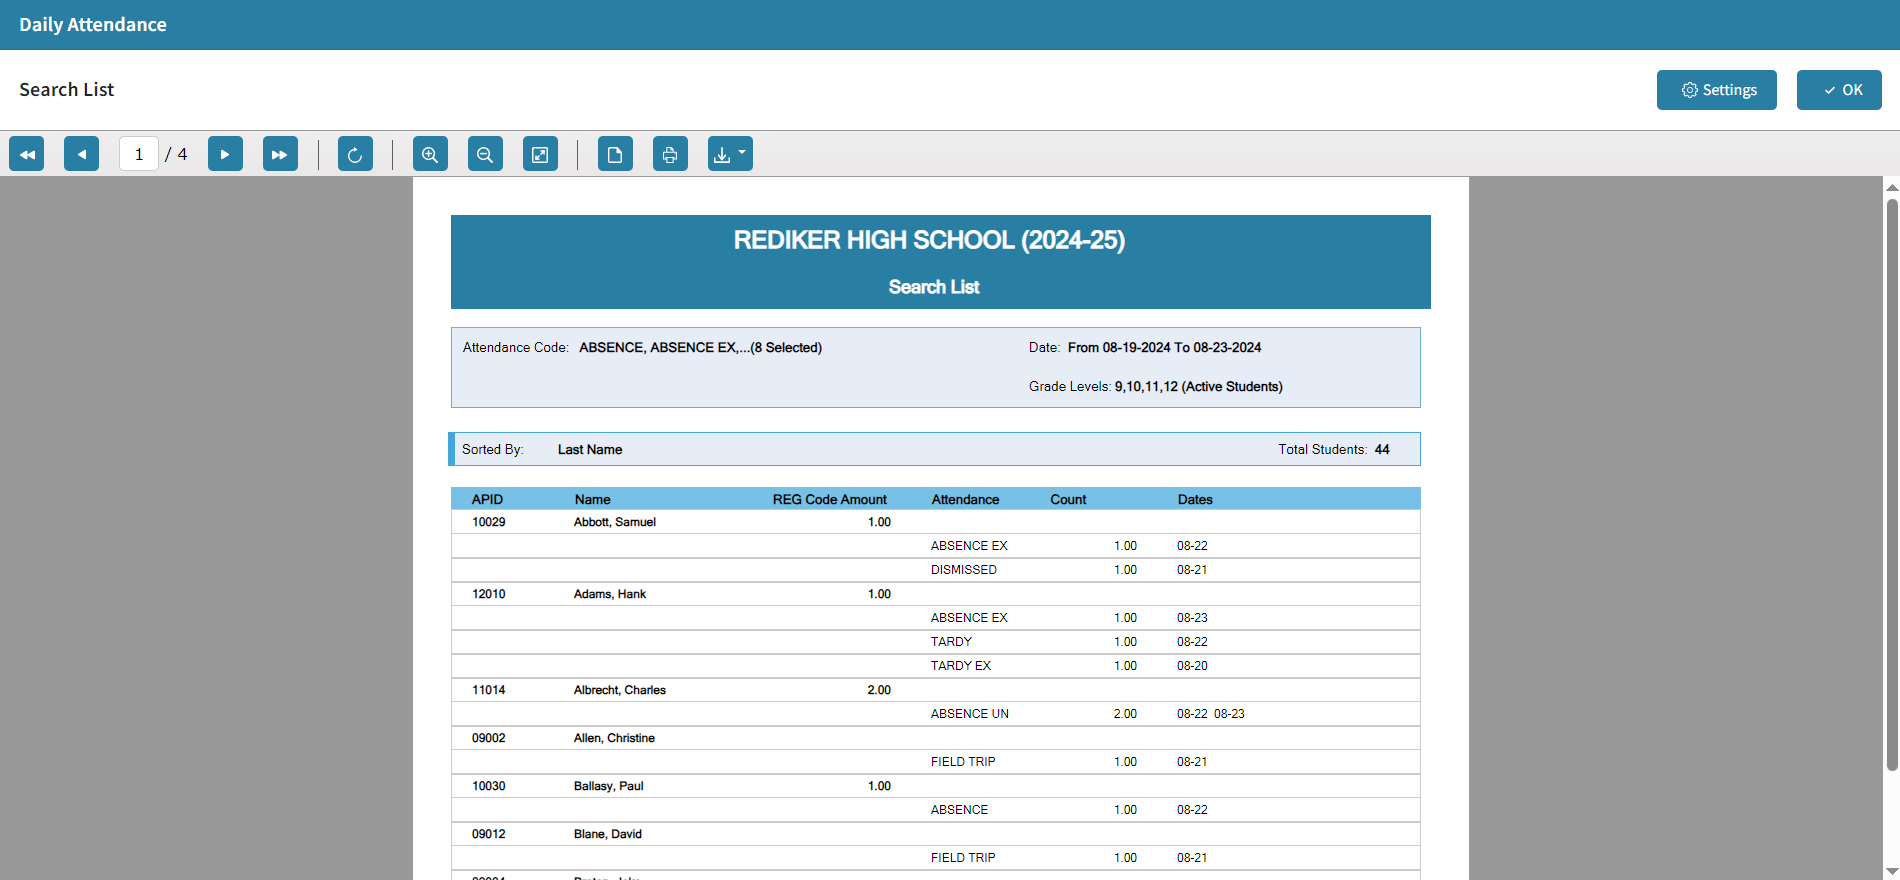
Task: Open Settings for the report
Action: click(x=1716, y=90)
